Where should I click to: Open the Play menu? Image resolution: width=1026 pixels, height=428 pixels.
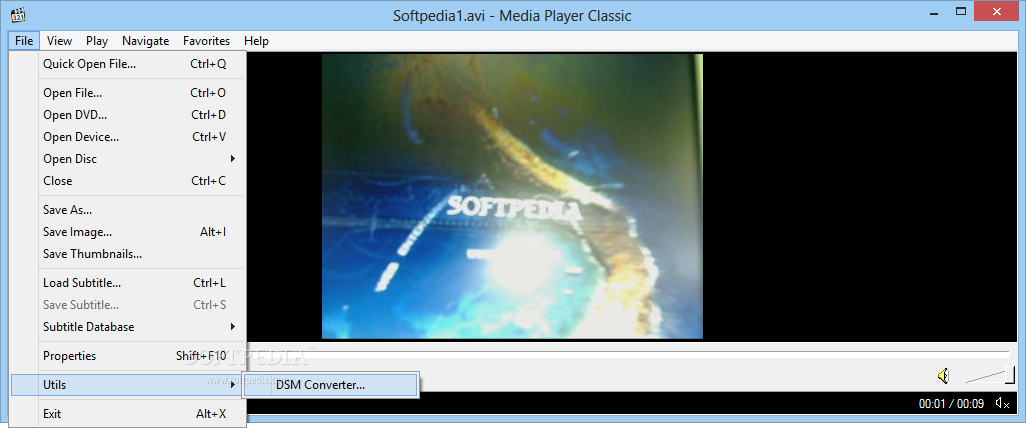pos(97,41)
